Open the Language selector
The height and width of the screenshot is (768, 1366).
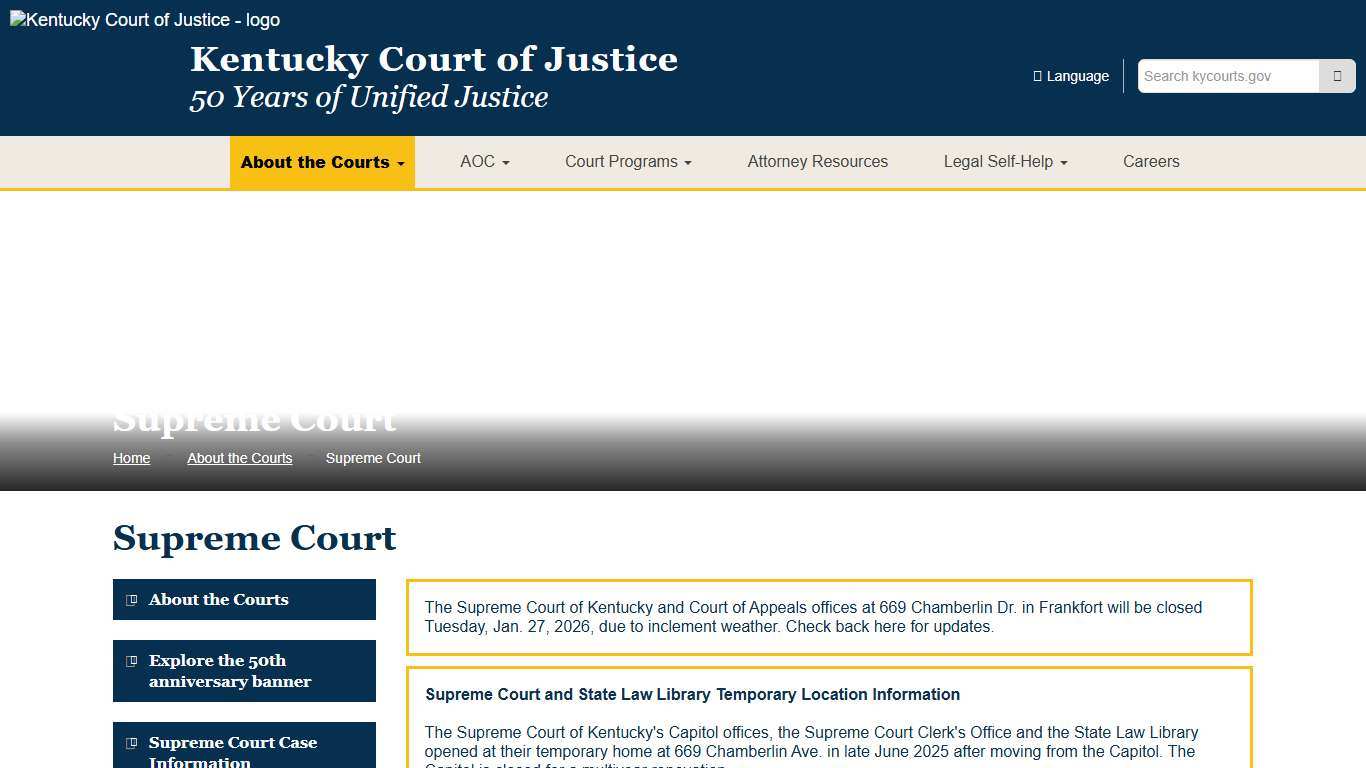click(1071, 75)
